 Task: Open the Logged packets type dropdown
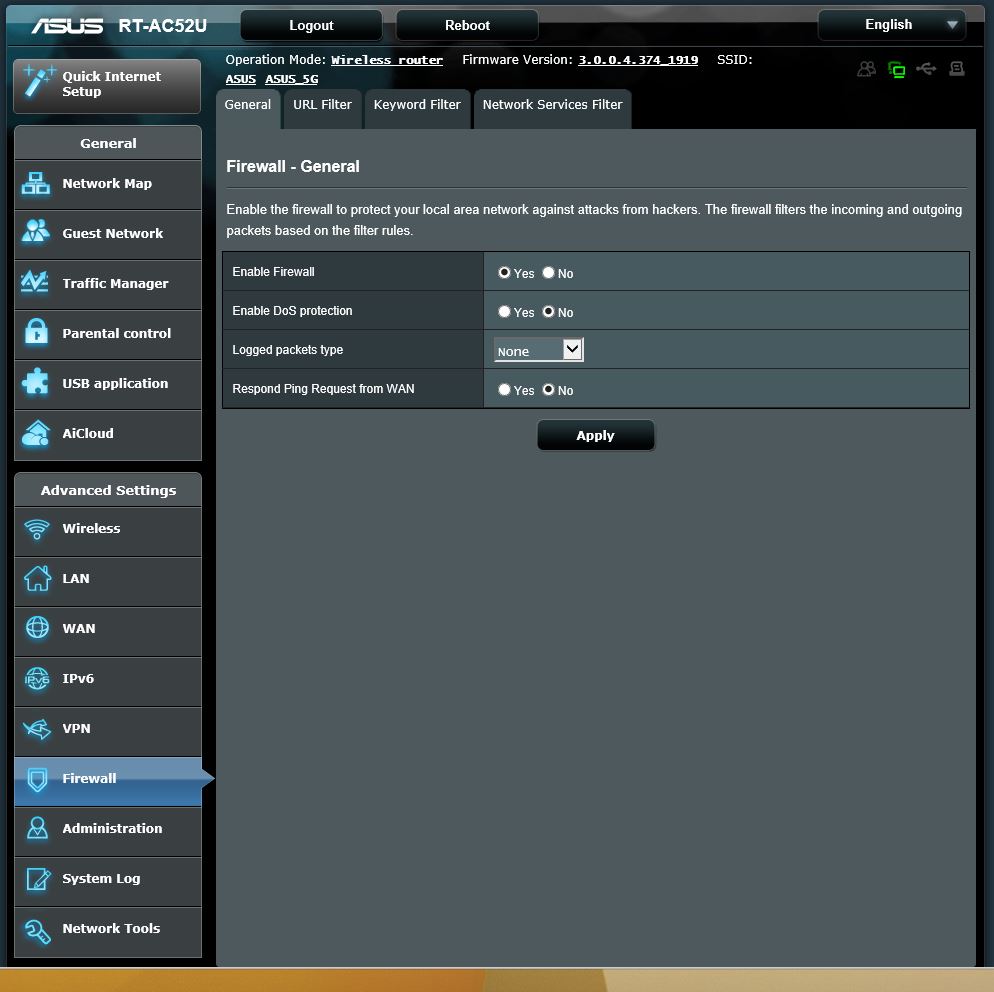(538, 350)
